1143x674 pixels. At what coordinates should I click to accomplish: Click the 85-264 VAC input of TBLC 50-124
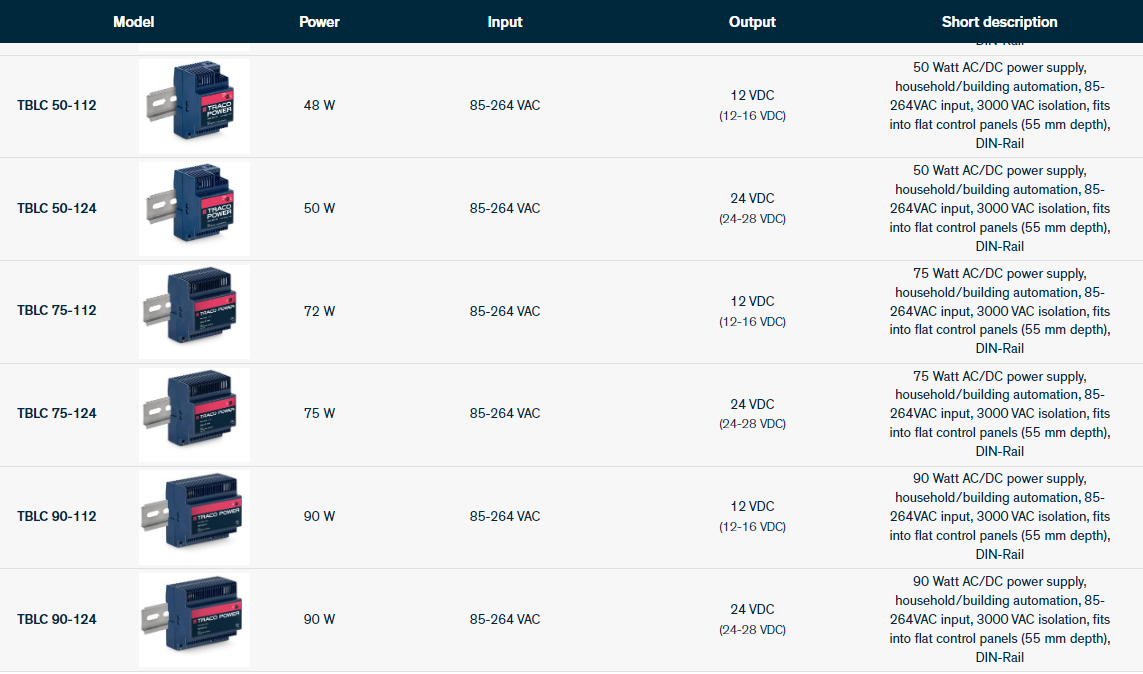tap(505, 208)
